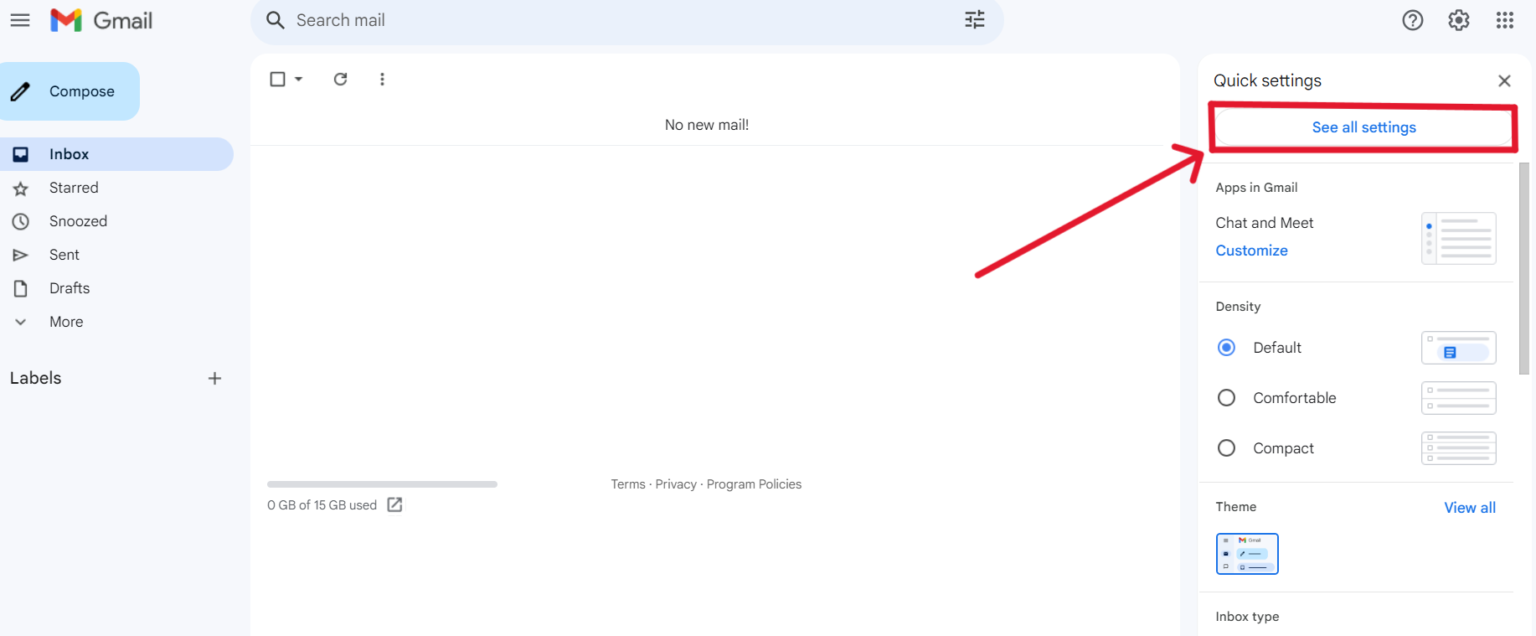Go to the Drafts folder

point(69,288)
